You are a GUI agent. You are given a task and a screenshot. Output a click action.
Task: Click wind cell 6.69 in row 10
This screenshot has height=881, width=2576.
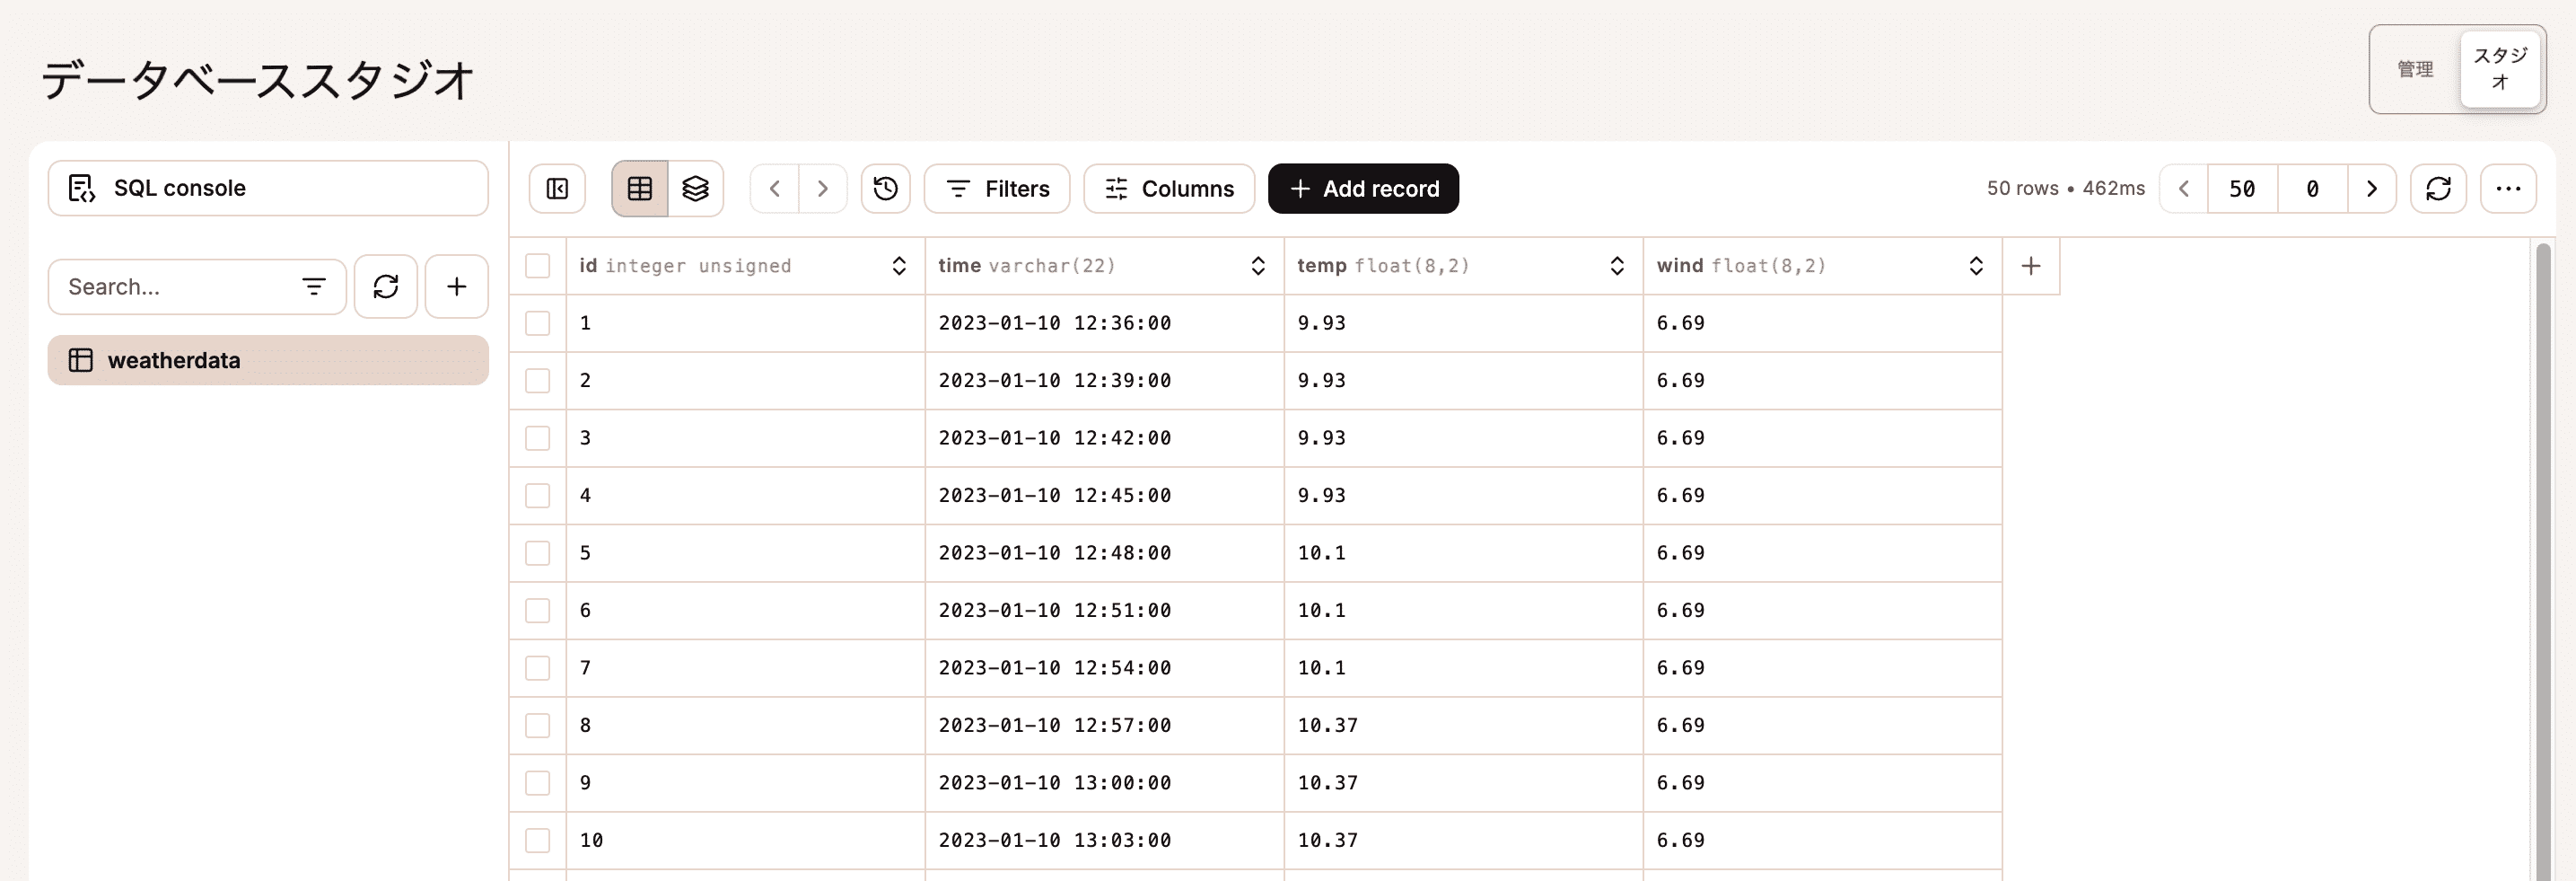point(1822,841)
